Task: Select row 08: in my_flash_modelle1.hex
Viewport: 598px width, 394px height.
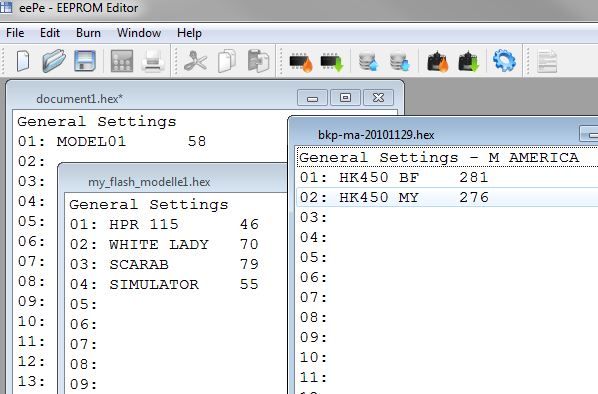Action: click(84, 364)
